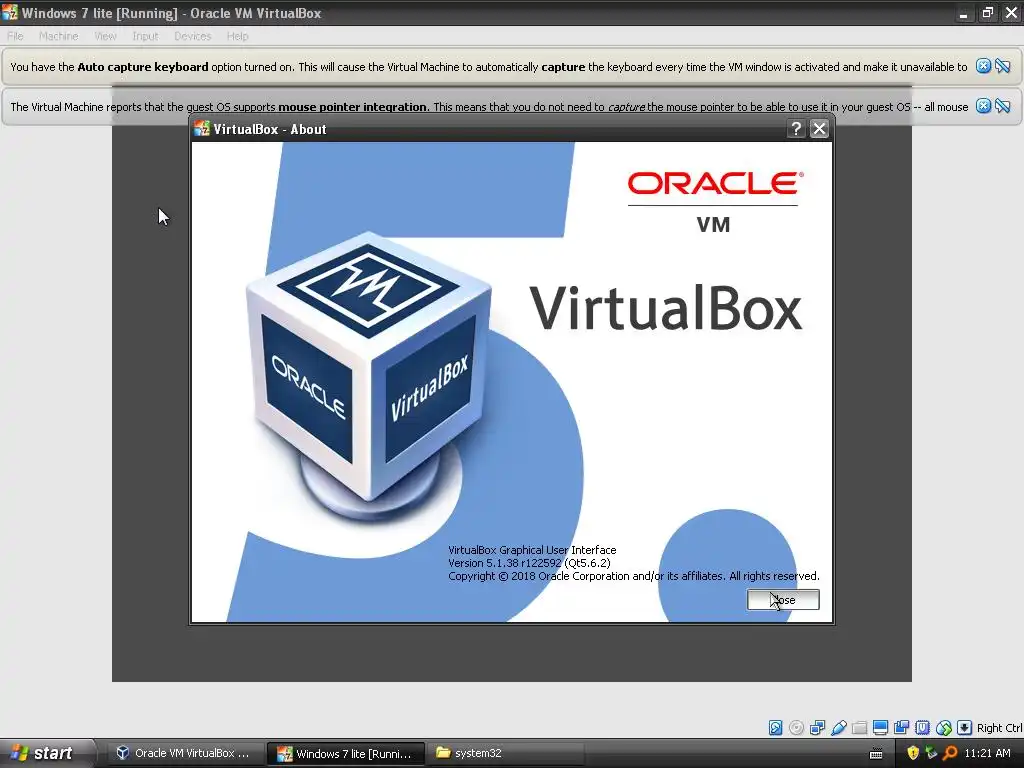Open the View menu
1024x768 pixels.
pos(105,36)
